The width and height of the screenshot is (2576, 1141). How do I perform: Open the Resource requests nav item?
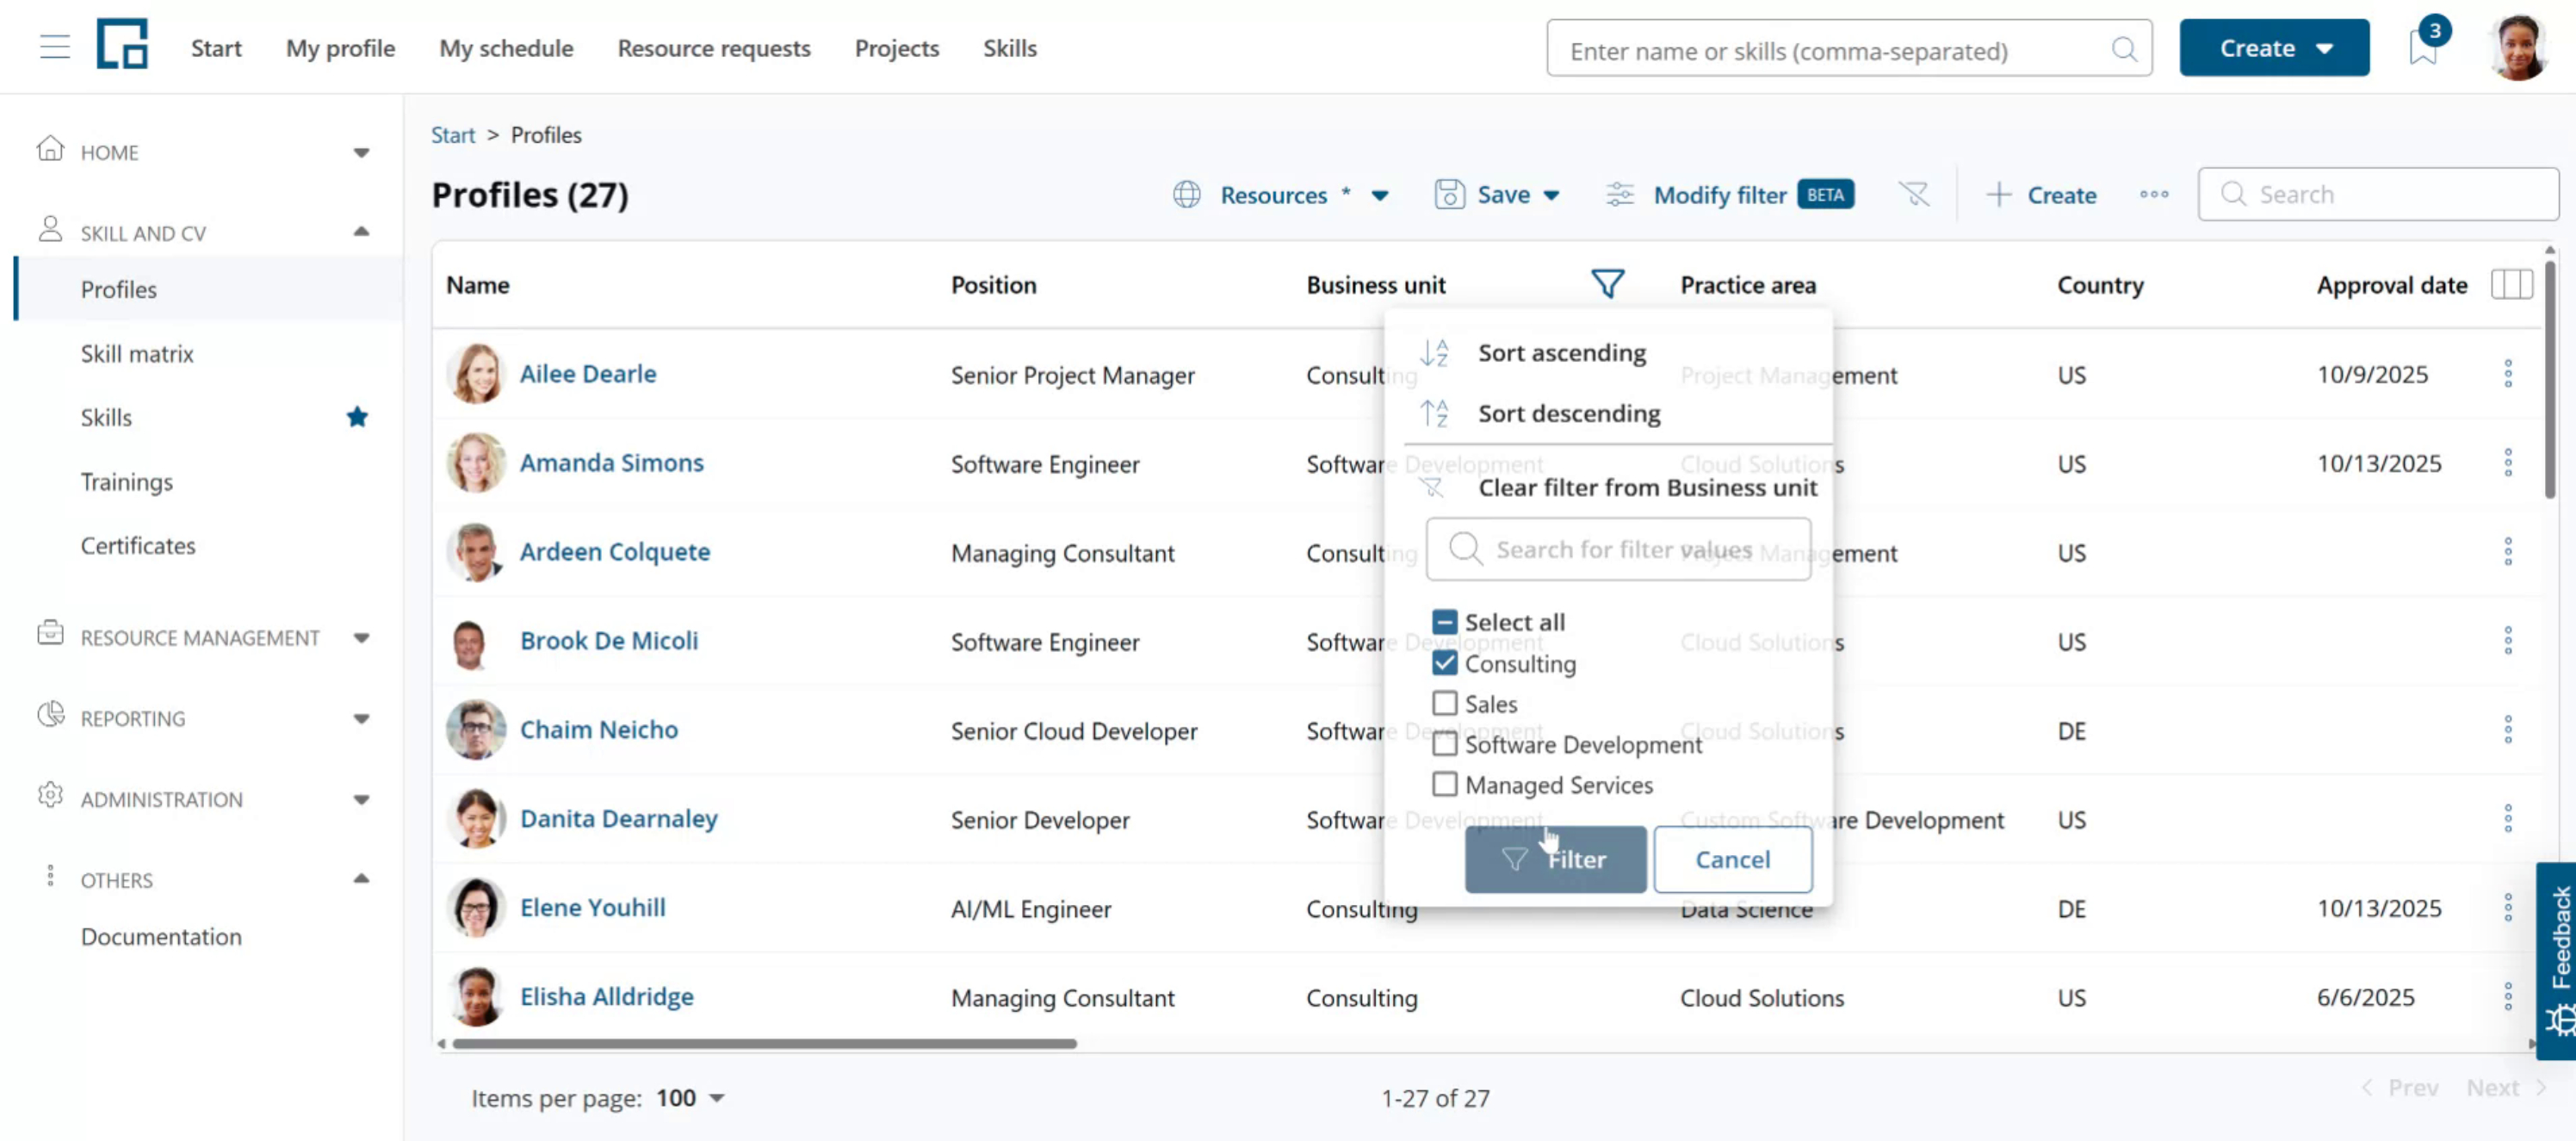point(713,48)
